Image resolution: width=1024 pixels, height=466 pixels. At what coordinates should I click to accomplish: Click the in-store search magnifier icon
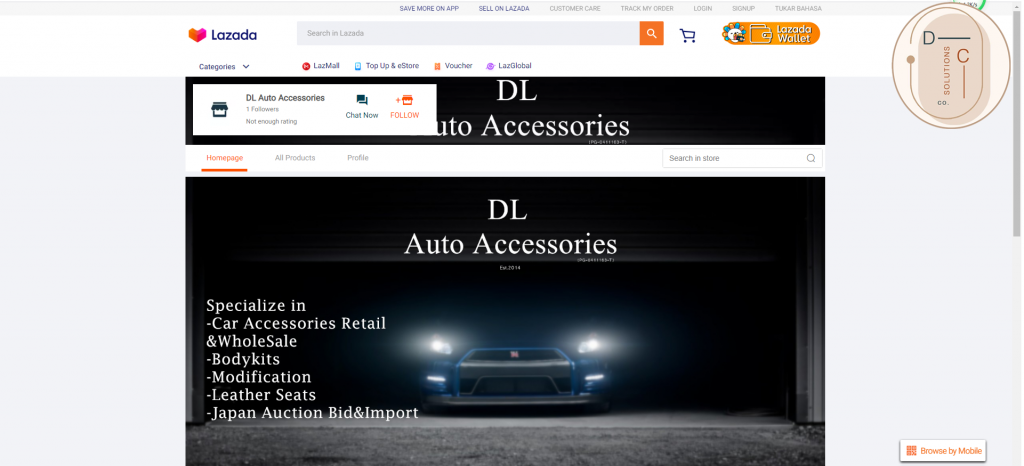point(811,158)
